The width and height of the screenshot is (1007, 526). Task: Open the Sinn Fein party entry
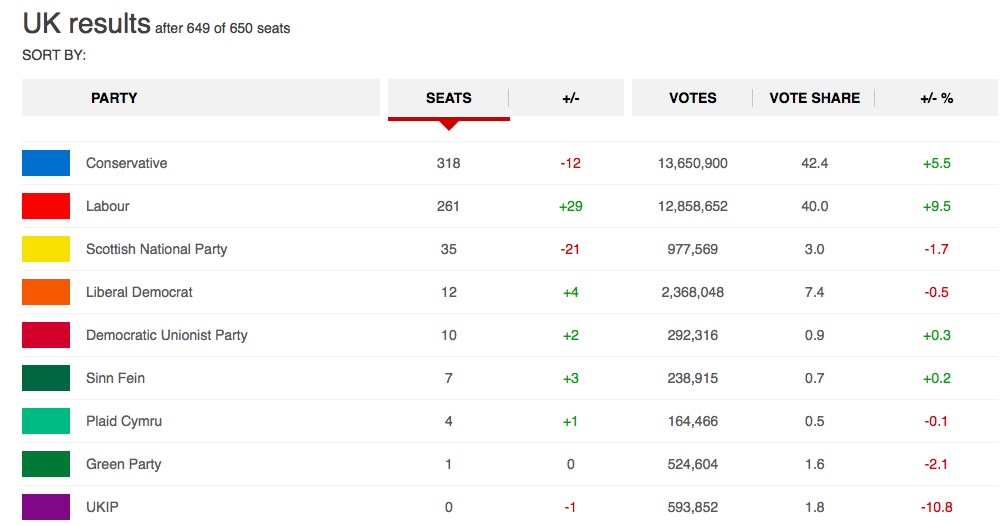(x=116, y=378)
